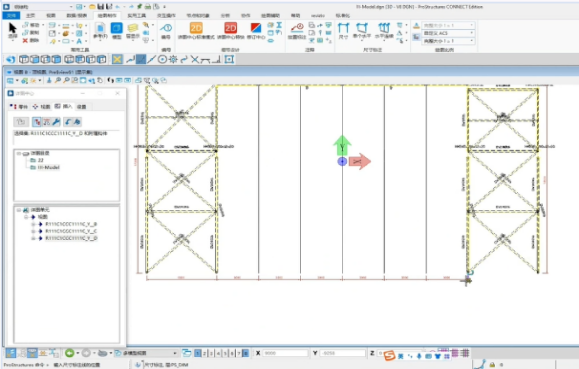Click the square bracket snap icon

point(229,59)
